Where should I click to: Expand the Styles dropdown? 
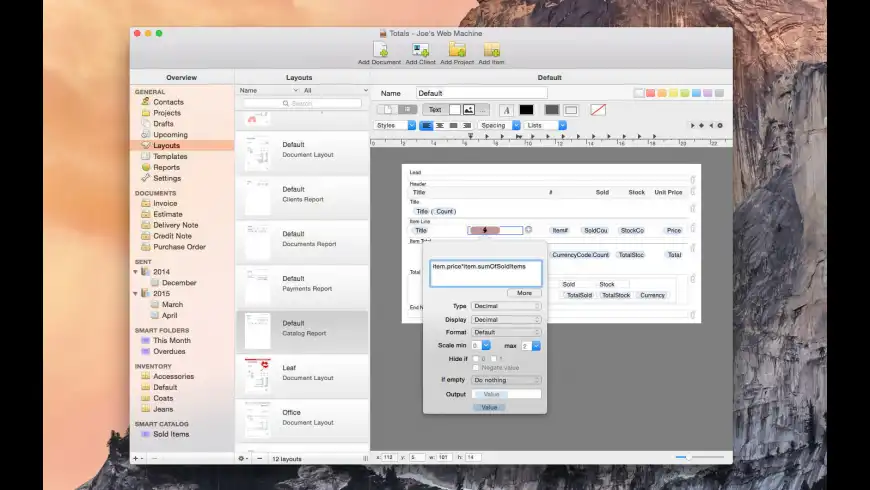[x=395, y=126]
